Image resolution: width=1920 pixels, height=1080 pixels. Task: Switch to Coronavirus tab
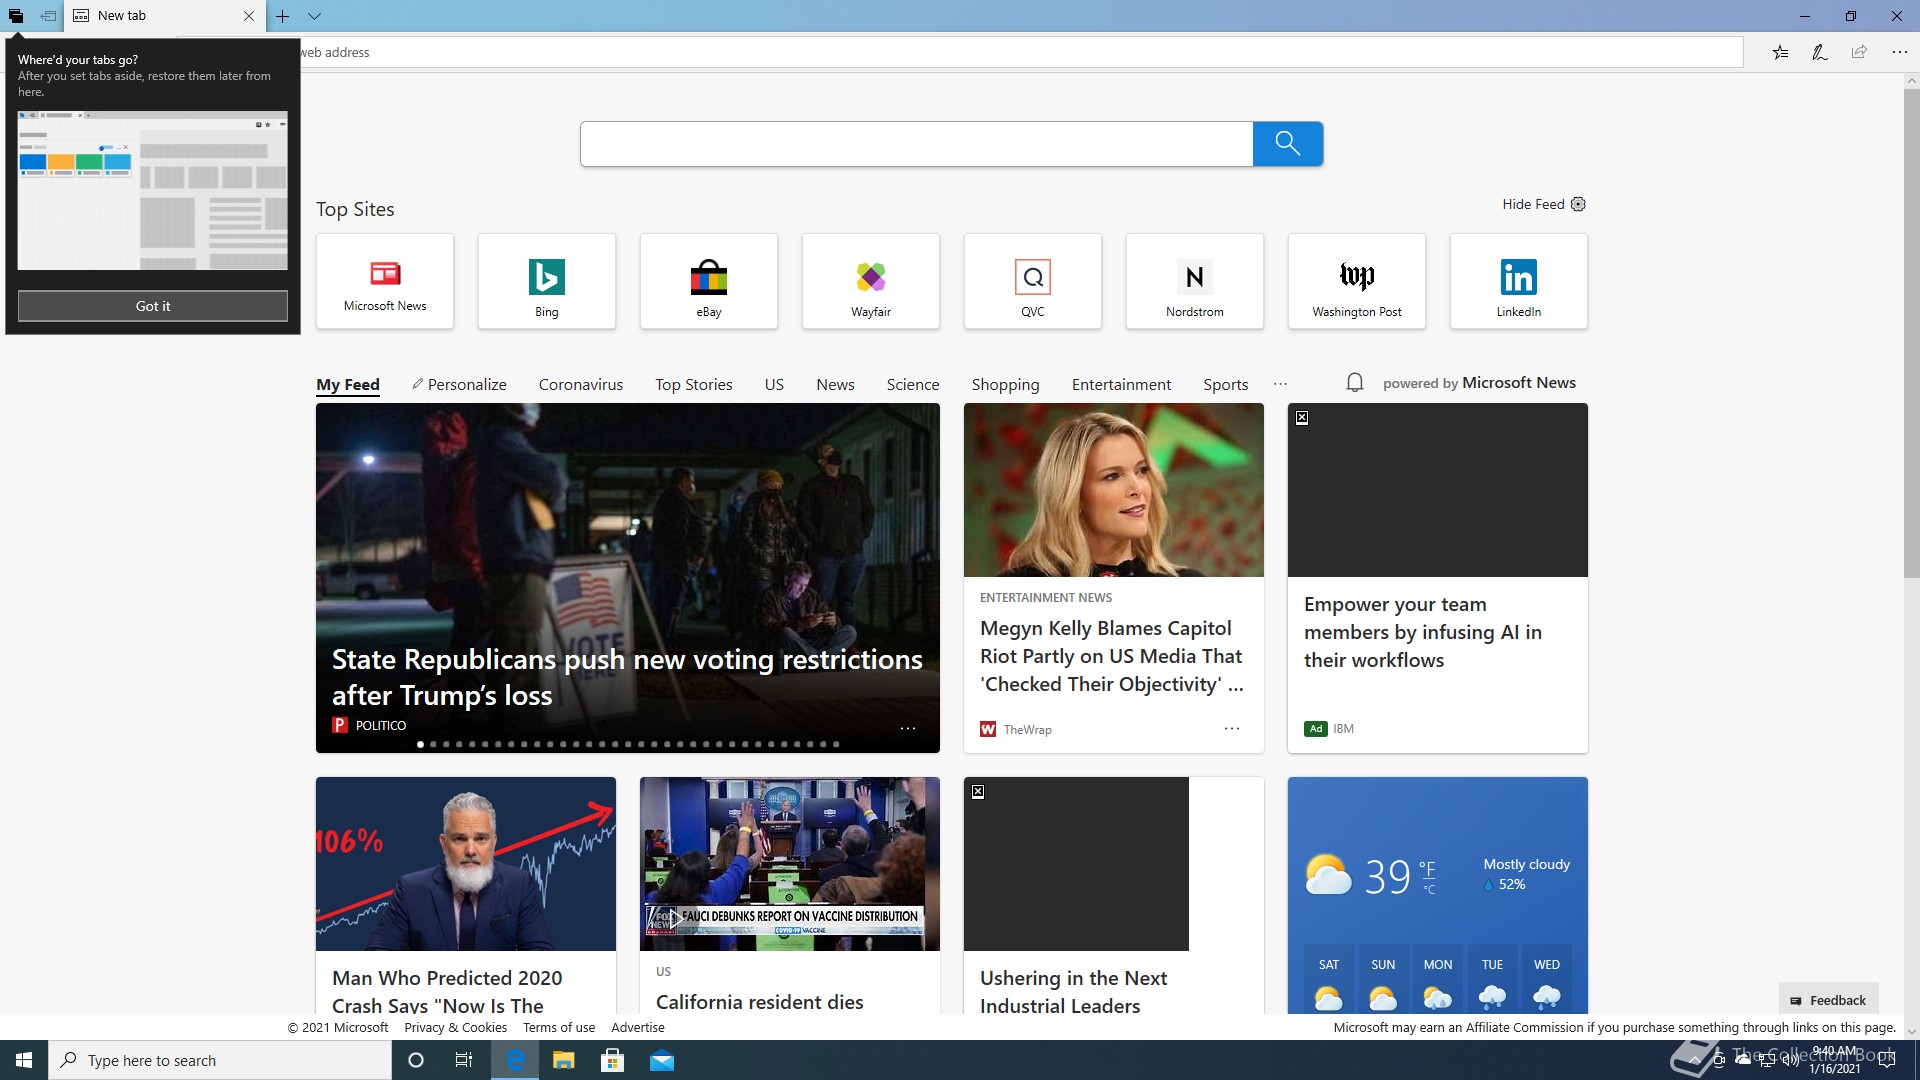tap(581, 385)
